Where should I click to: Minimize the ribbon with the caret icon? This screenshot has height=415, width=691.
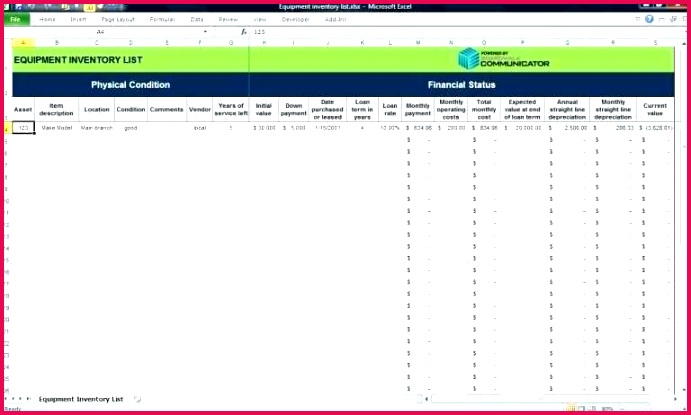[x=638, y=19]
